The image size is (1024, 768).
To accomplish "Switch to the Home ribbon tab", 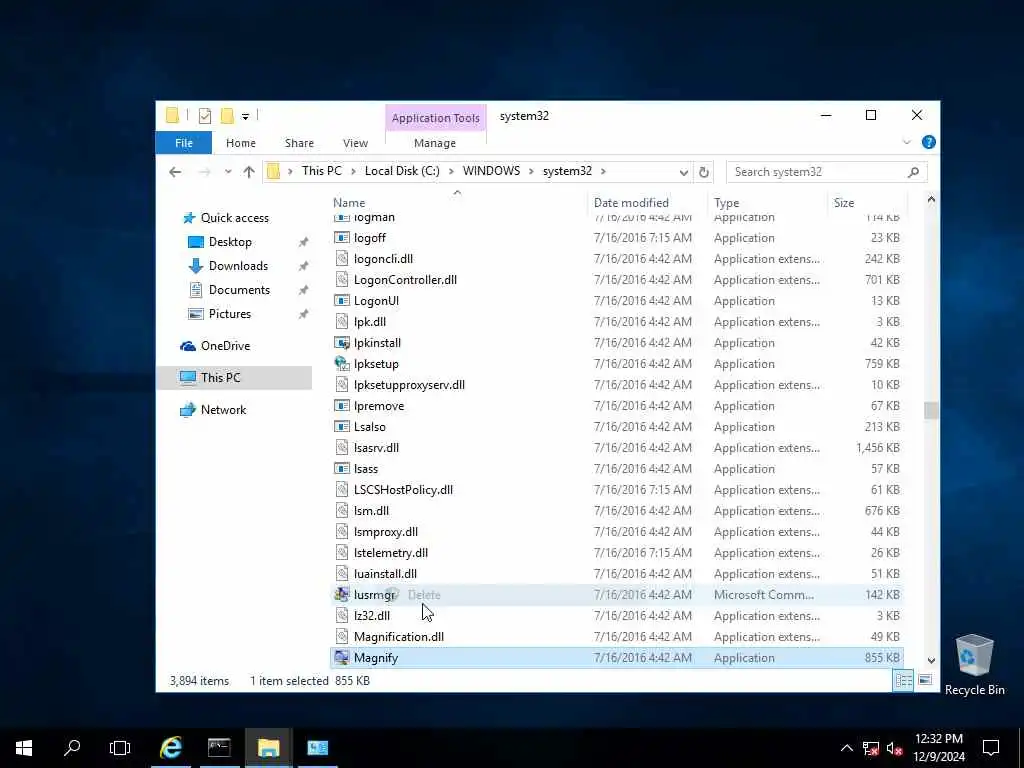I will pos(241,143).
